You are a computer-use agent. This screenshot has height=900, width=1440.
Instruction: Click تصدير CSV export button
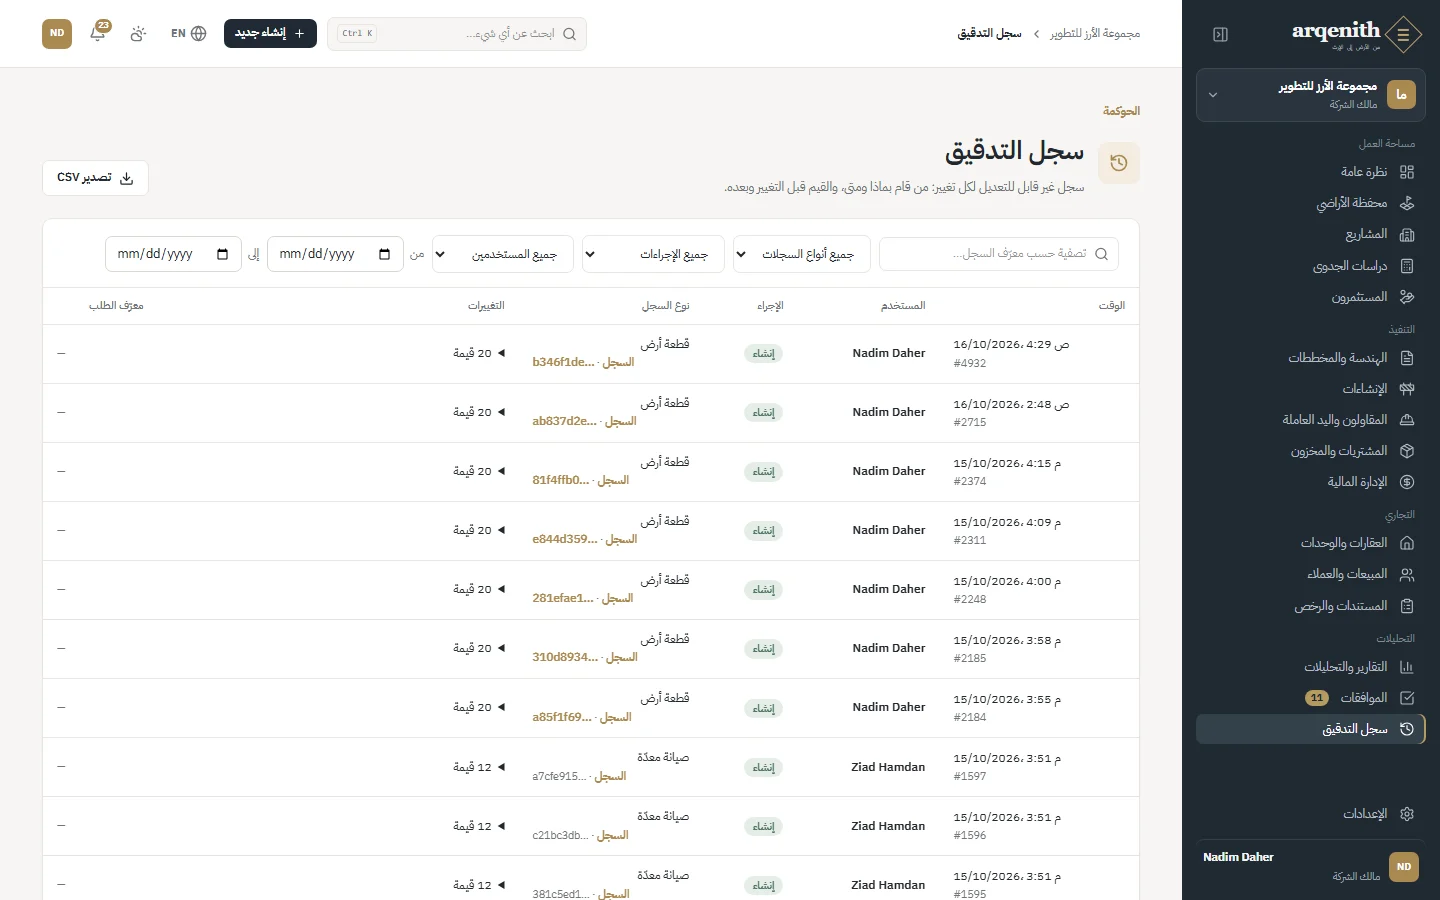(x=95, y=178)
